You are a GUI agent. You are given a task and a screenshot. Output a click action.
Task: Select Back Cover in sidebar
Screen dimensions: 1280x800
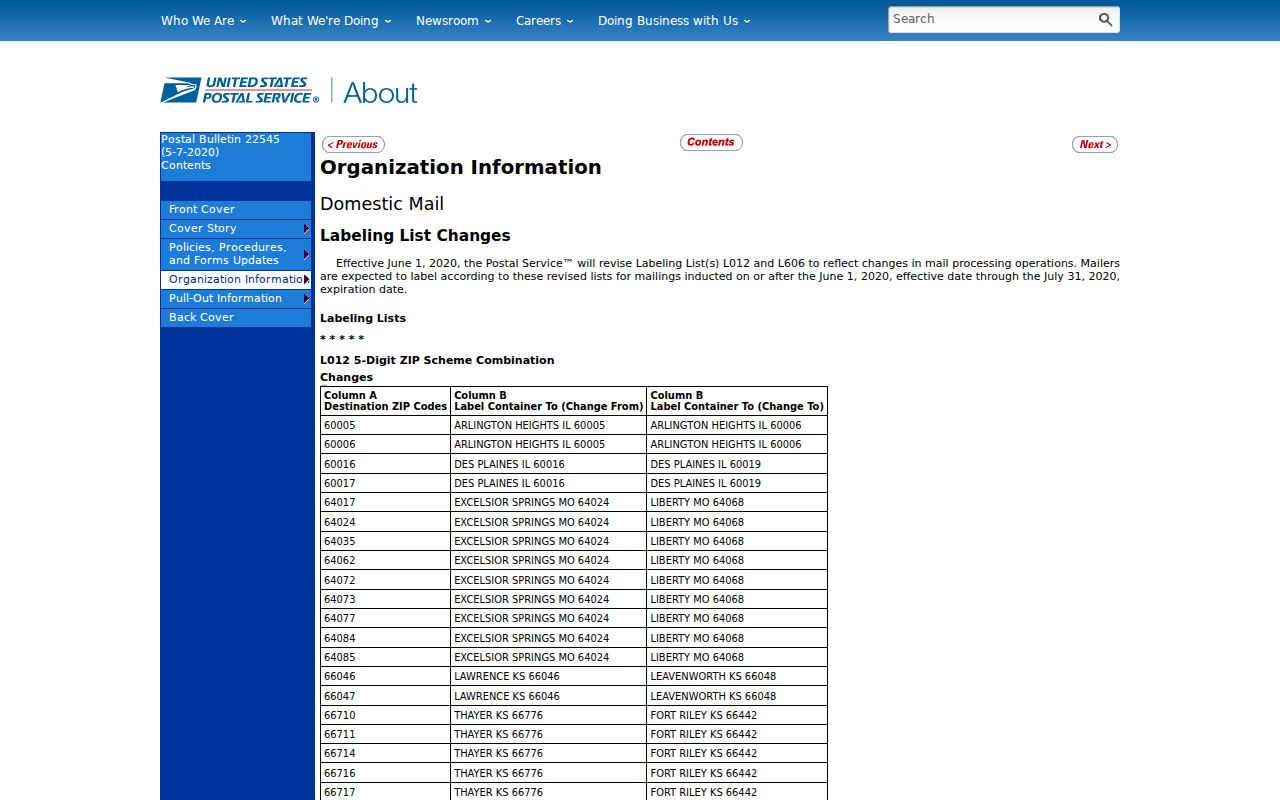click(236, 317)
